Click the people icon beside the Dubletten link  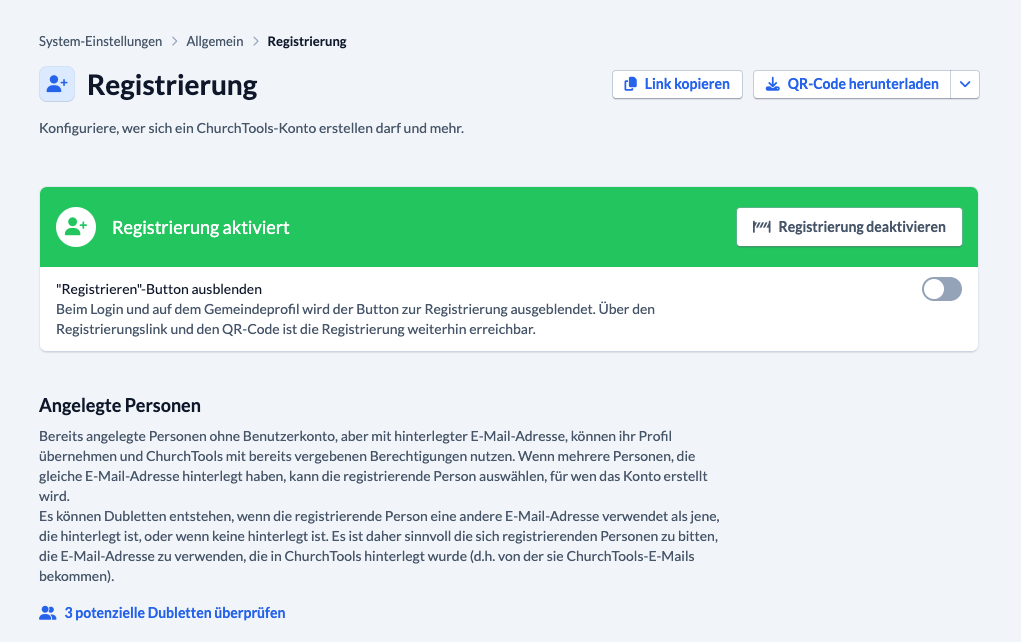pyautogui.click(x=48, y=613)
